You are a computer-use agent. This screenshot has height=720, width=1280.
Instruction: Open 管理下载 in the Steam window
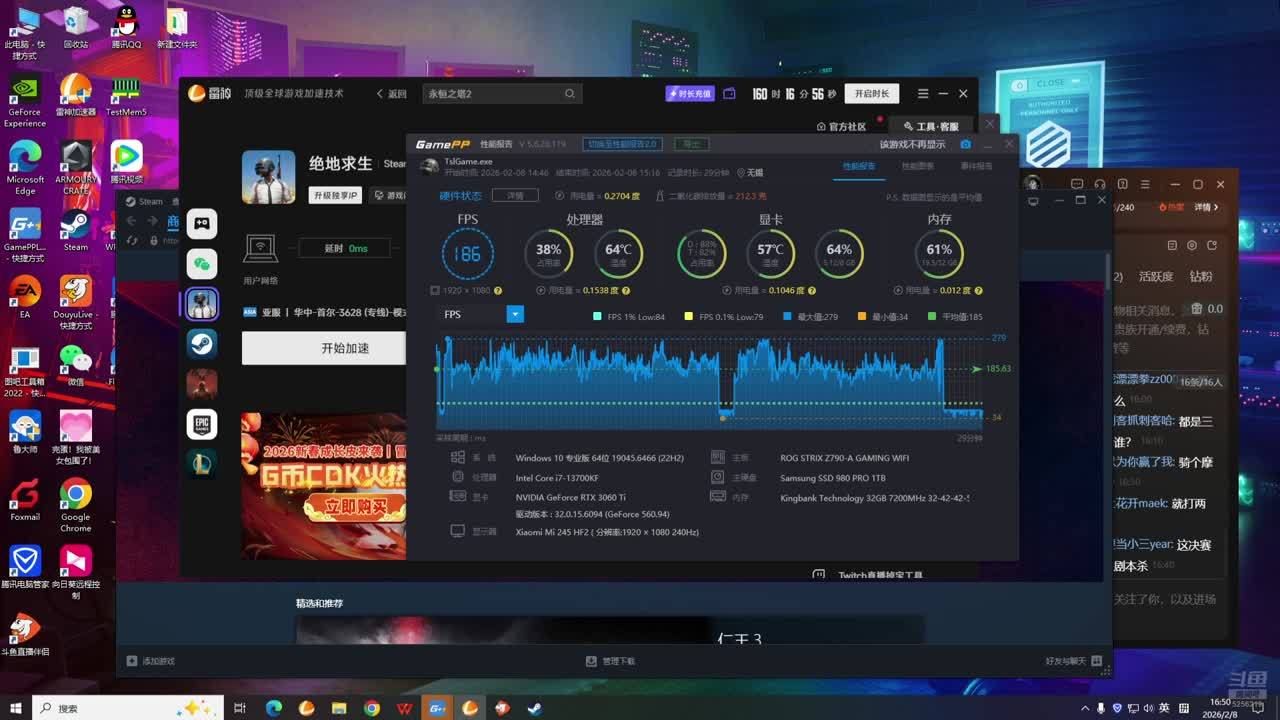point(611,661)
